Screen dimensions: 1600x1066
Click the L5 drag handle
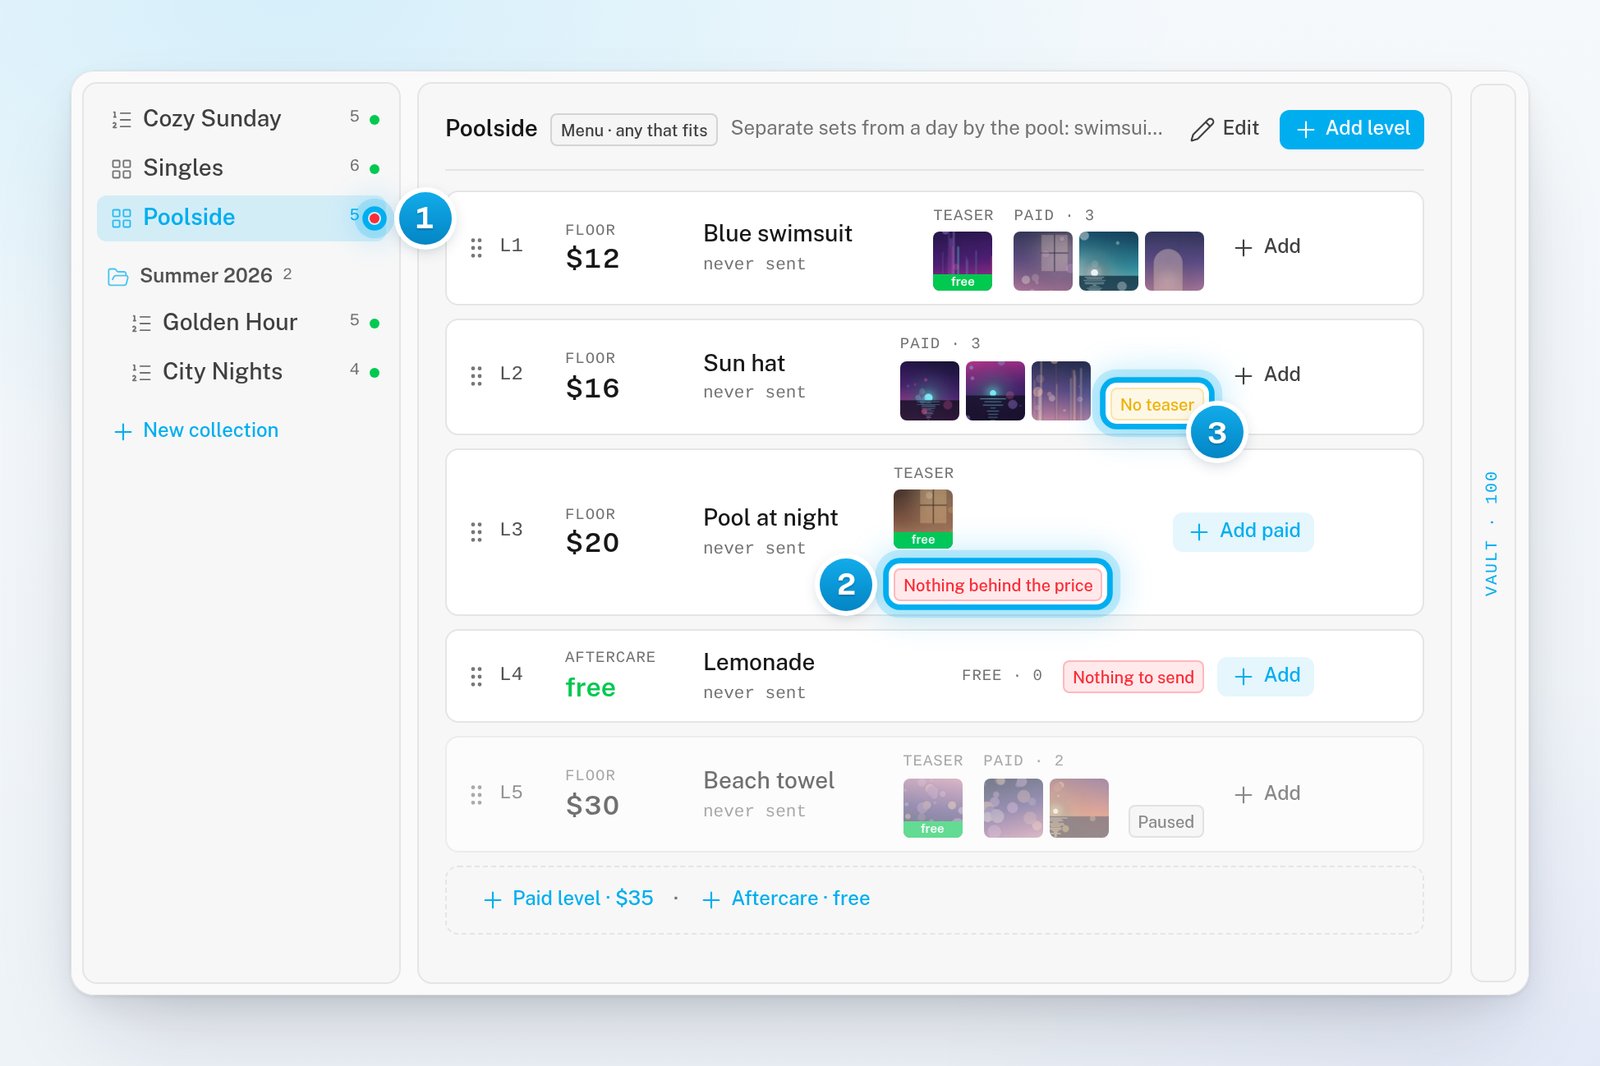476,794
